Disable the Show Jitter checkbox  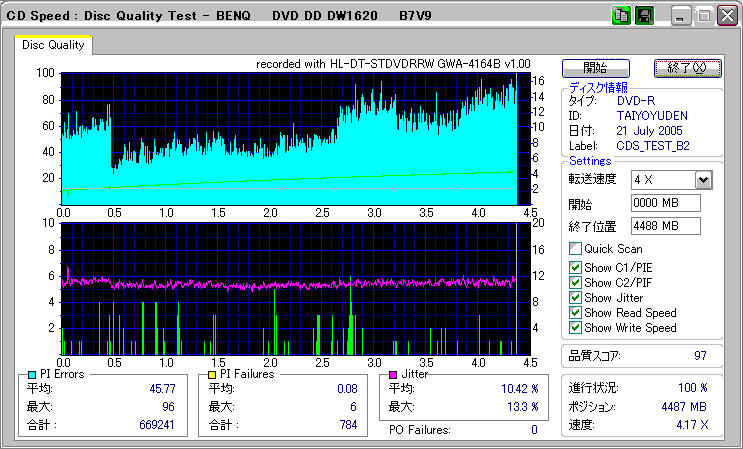(x=575, y=298)
